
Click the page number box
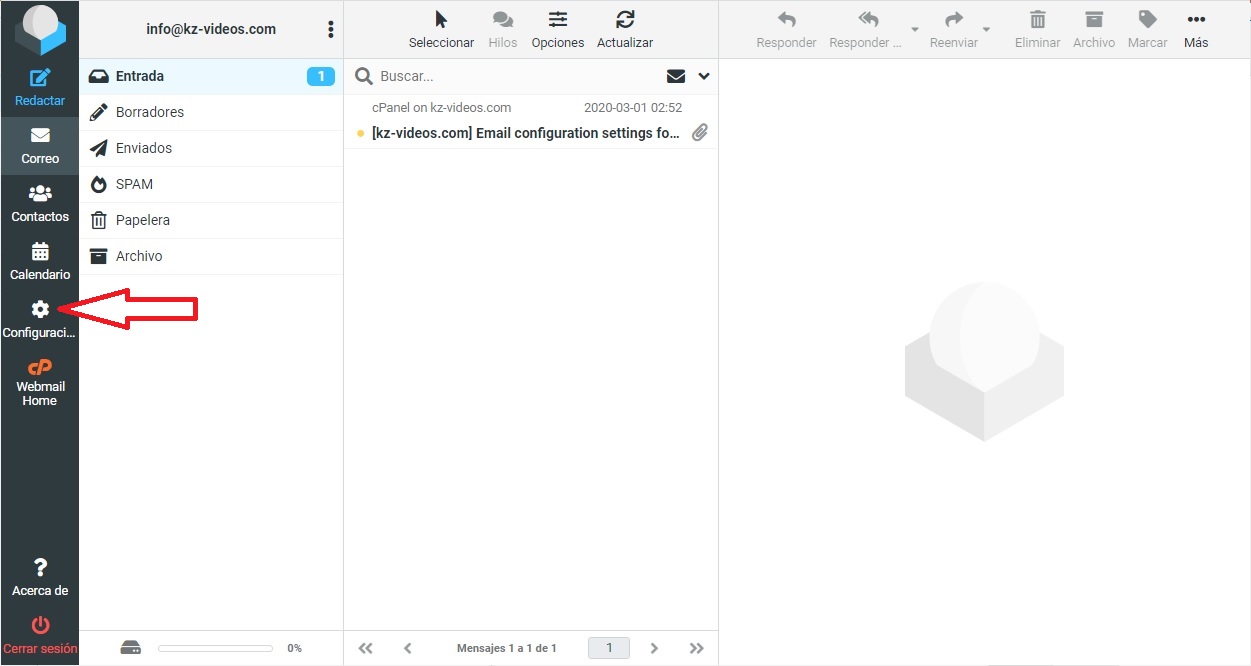[608, 648]
